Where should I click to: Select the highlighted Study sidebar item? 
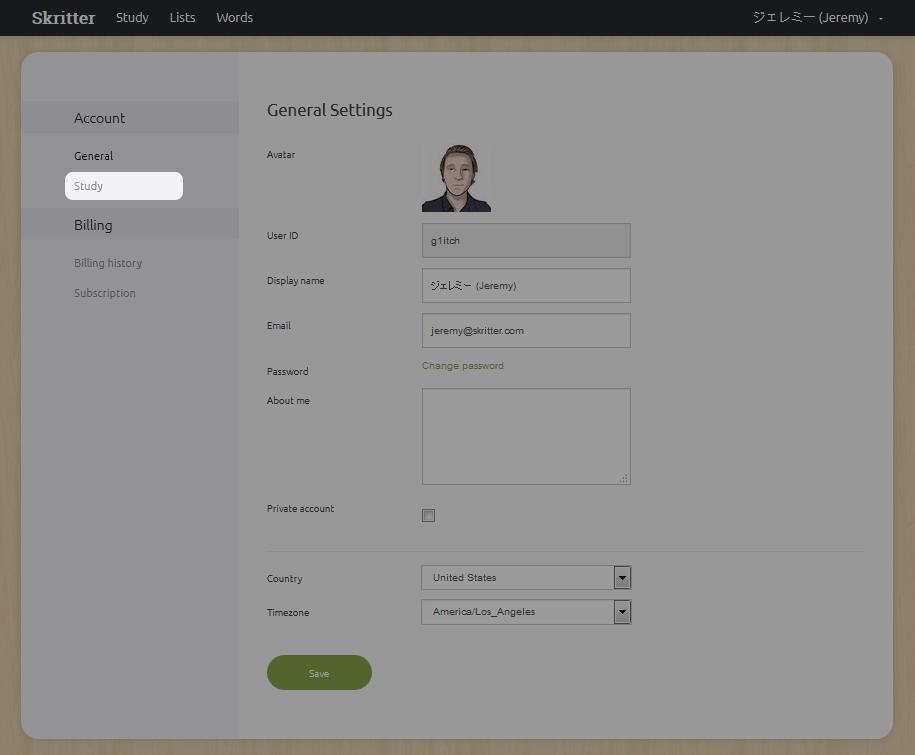[124, 186]
